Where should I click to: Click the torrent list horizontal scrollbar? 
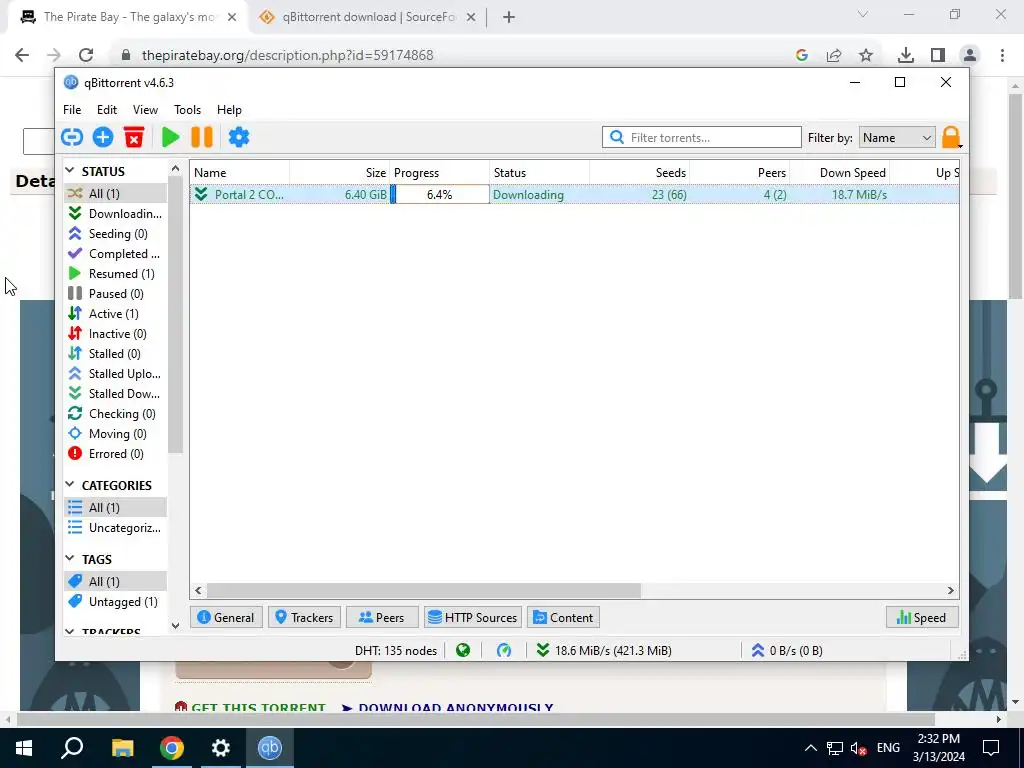[x=424, y=590]
